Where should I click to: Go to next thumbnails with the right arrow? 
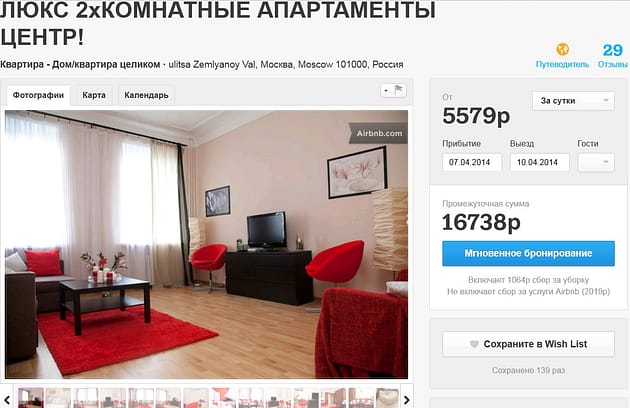(x=407, y=400)
